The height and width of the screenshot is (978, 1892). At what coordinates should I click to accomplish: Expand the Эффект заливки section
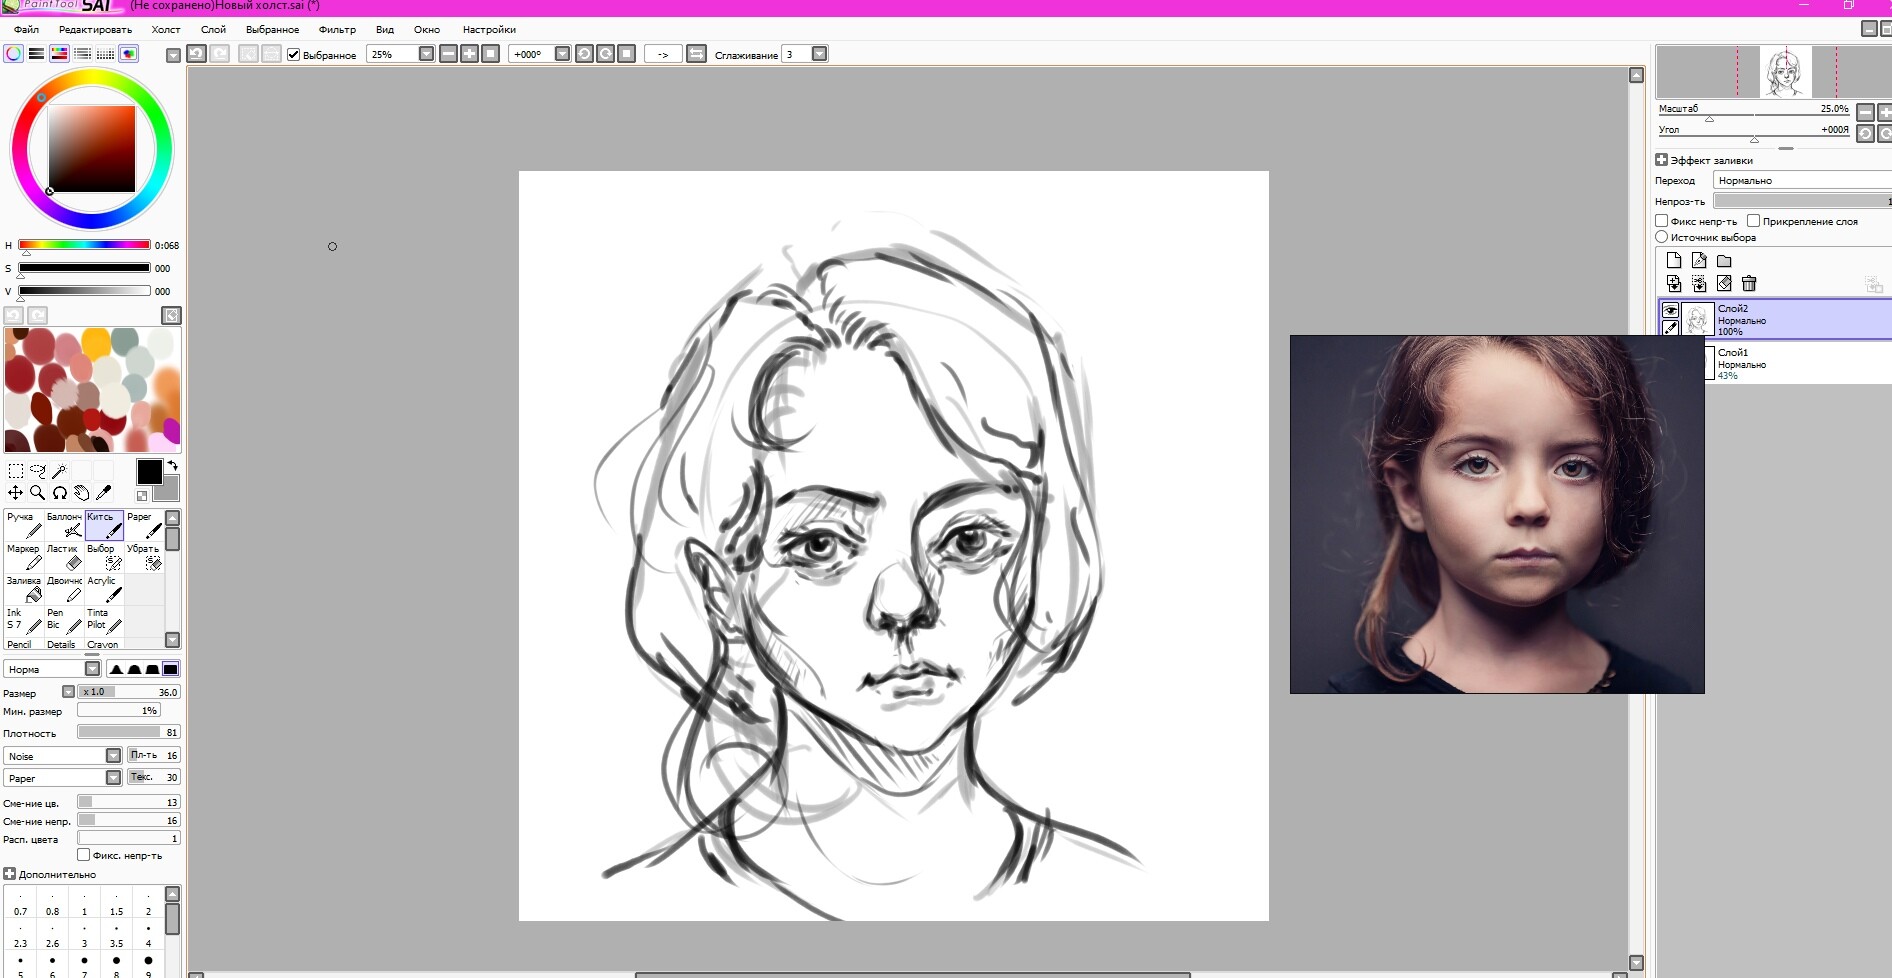tap(1662, 159)
